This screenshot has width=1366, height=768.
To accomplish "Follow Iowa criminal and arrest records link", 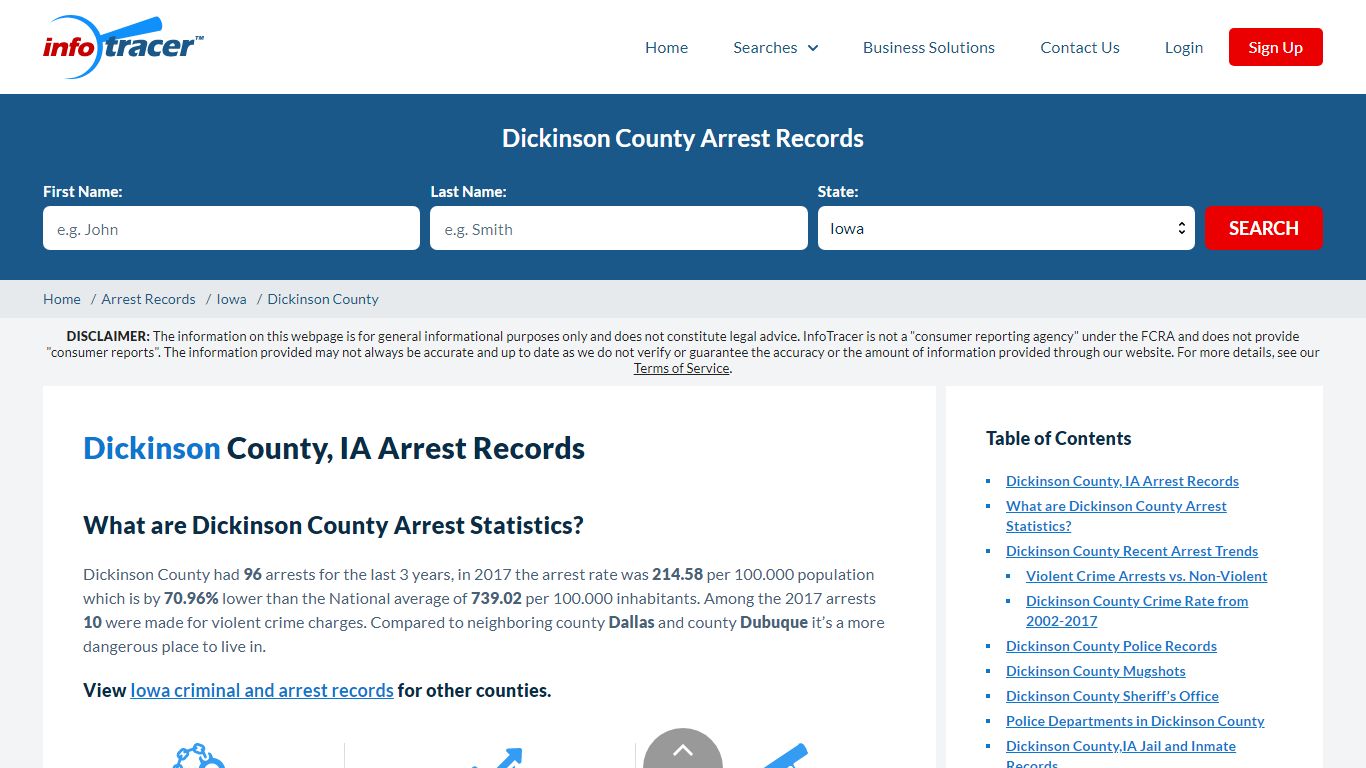I will click(x=262, y=690).
